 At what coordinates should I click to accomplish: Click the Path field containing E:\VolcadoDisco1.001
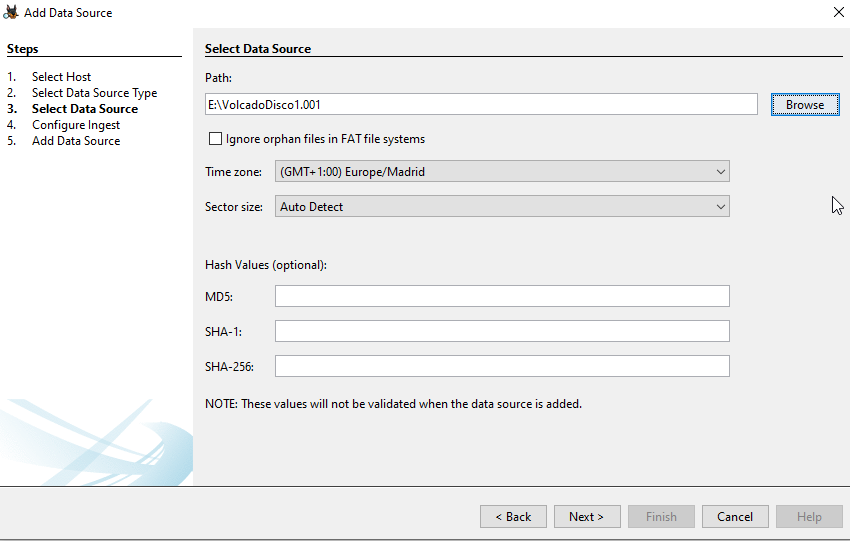480,104
